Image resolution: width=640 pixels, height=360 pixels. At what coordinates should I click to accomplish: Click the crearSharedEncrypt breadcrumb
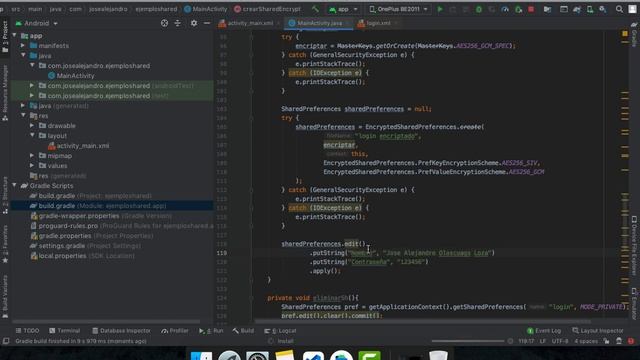click(x=267, y=9)
